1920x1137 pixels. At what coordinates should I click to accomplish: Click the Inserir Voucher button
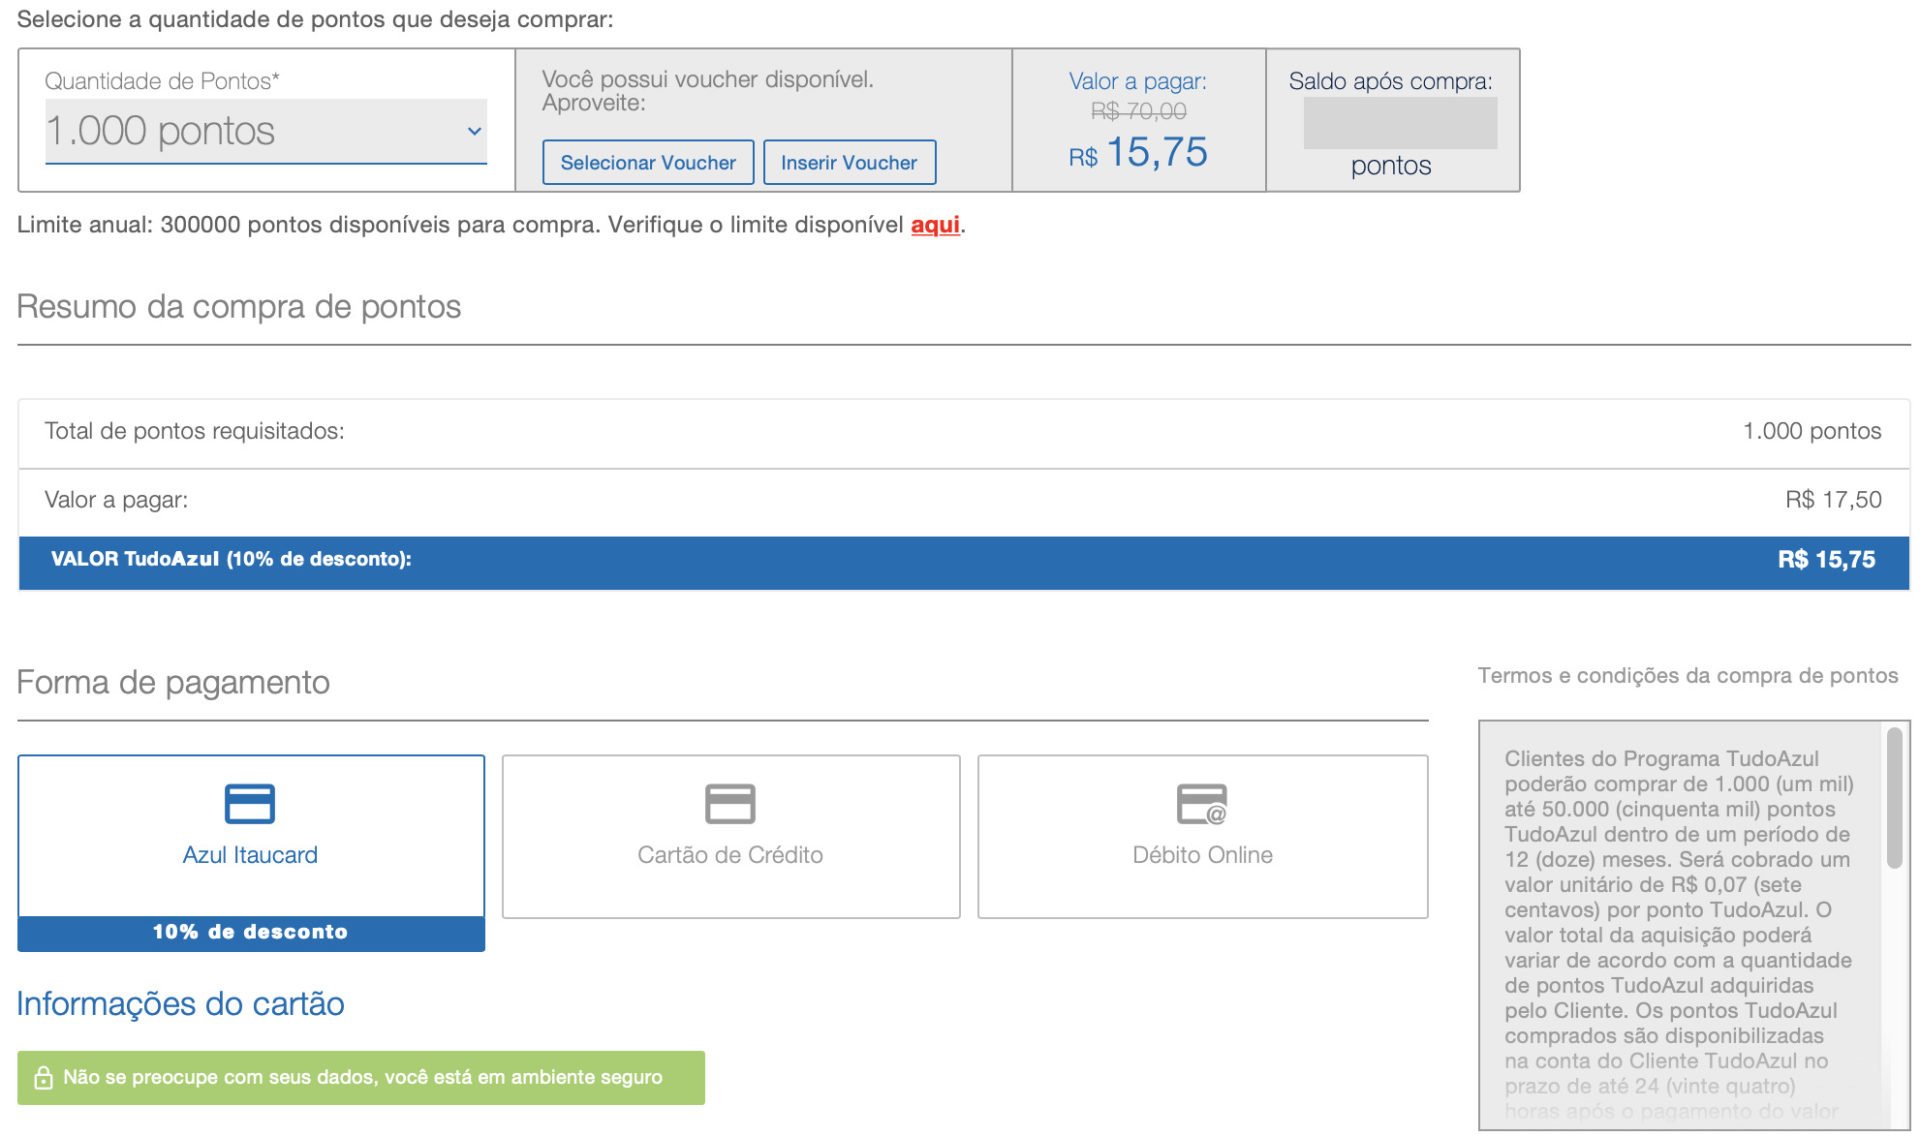click(849, 162)
